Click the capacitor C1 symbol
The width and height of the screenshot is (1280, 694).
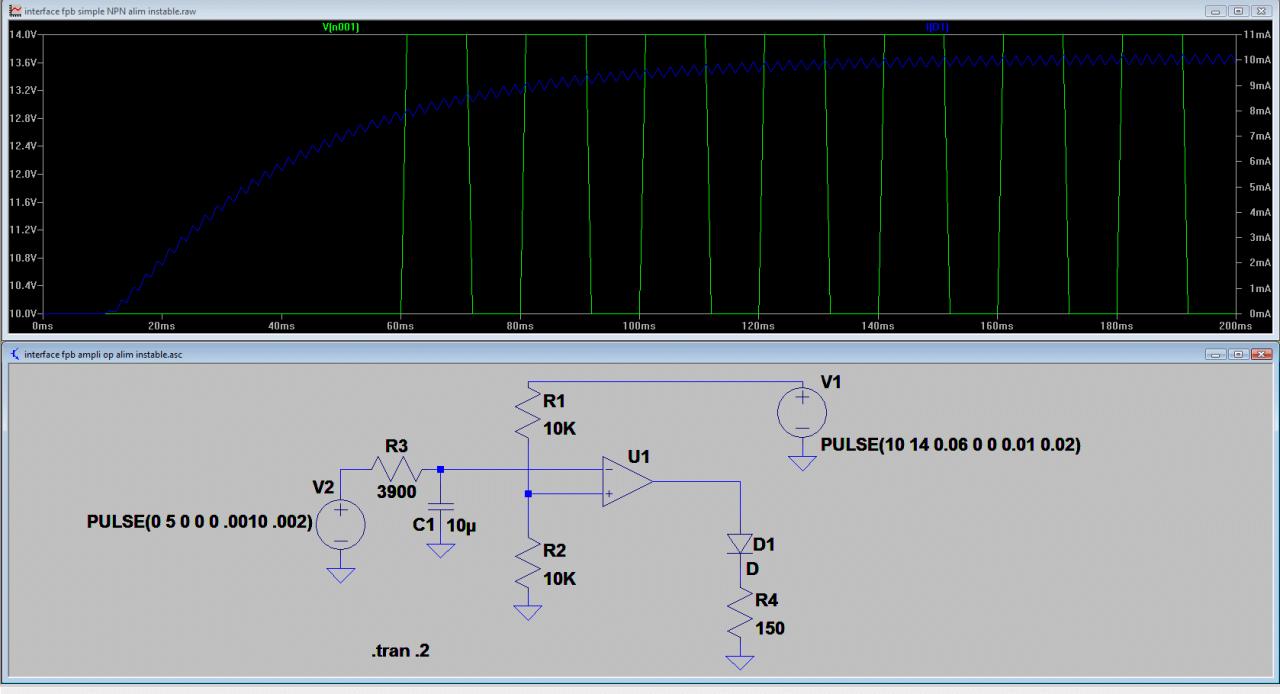pos(440,508)
